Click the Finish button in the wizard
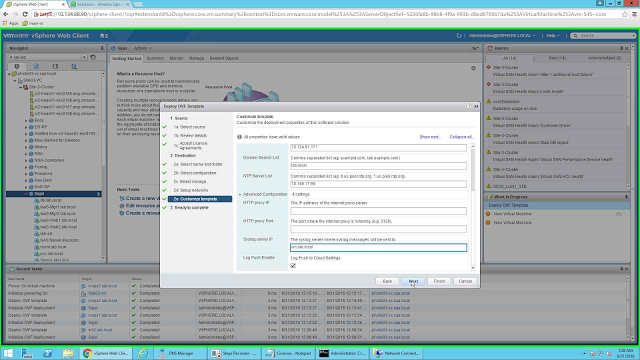Screen dimensions: 640x360 tap(439, 281)
